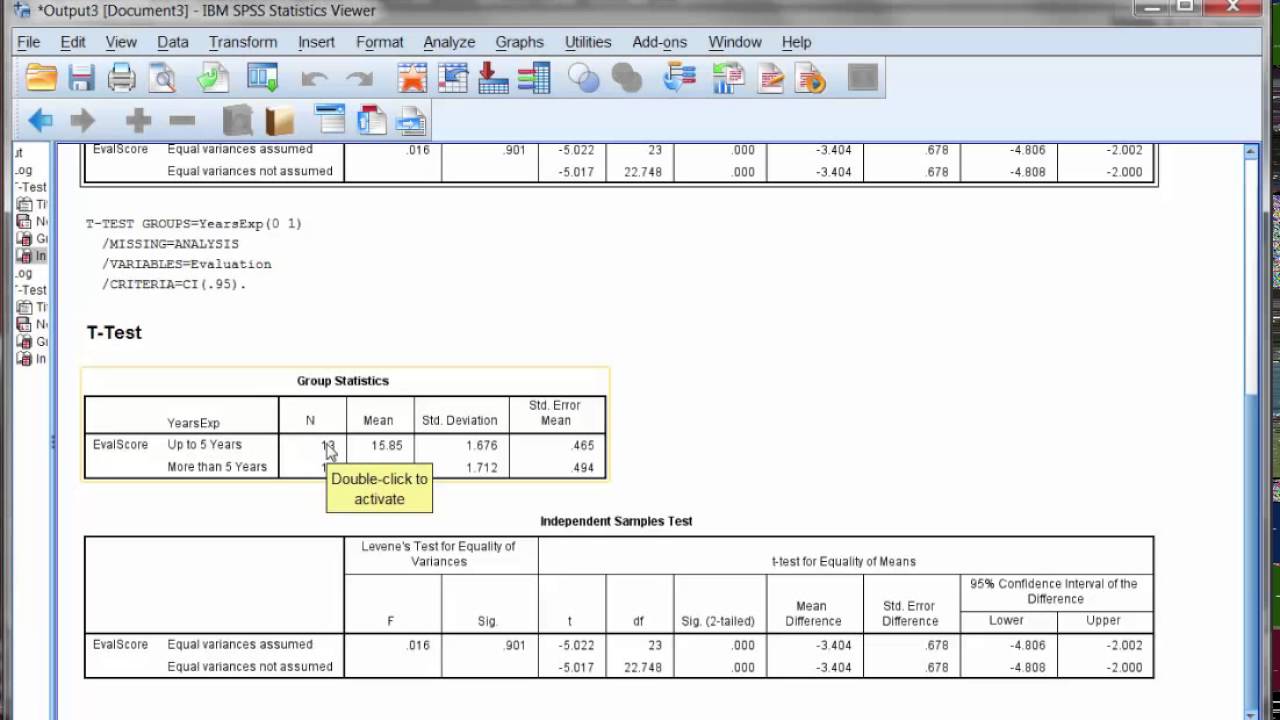Viewport: 1280px width, 720px height.
Task: Click the 'Sig. (2-tailed)' column header
Action: click(x=720, y=621)
